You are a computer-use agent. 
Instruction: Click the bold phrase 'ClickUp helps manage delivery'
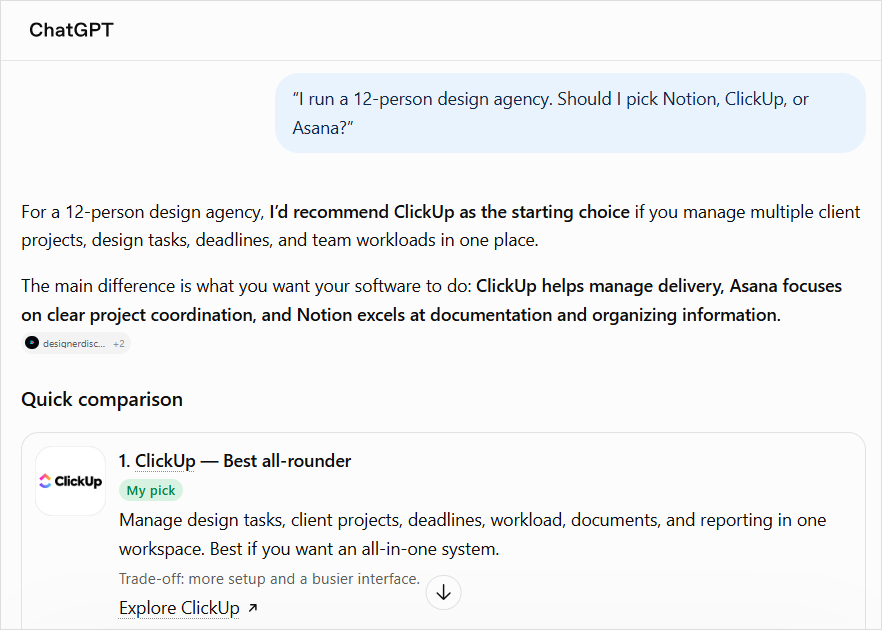[599, 286]
